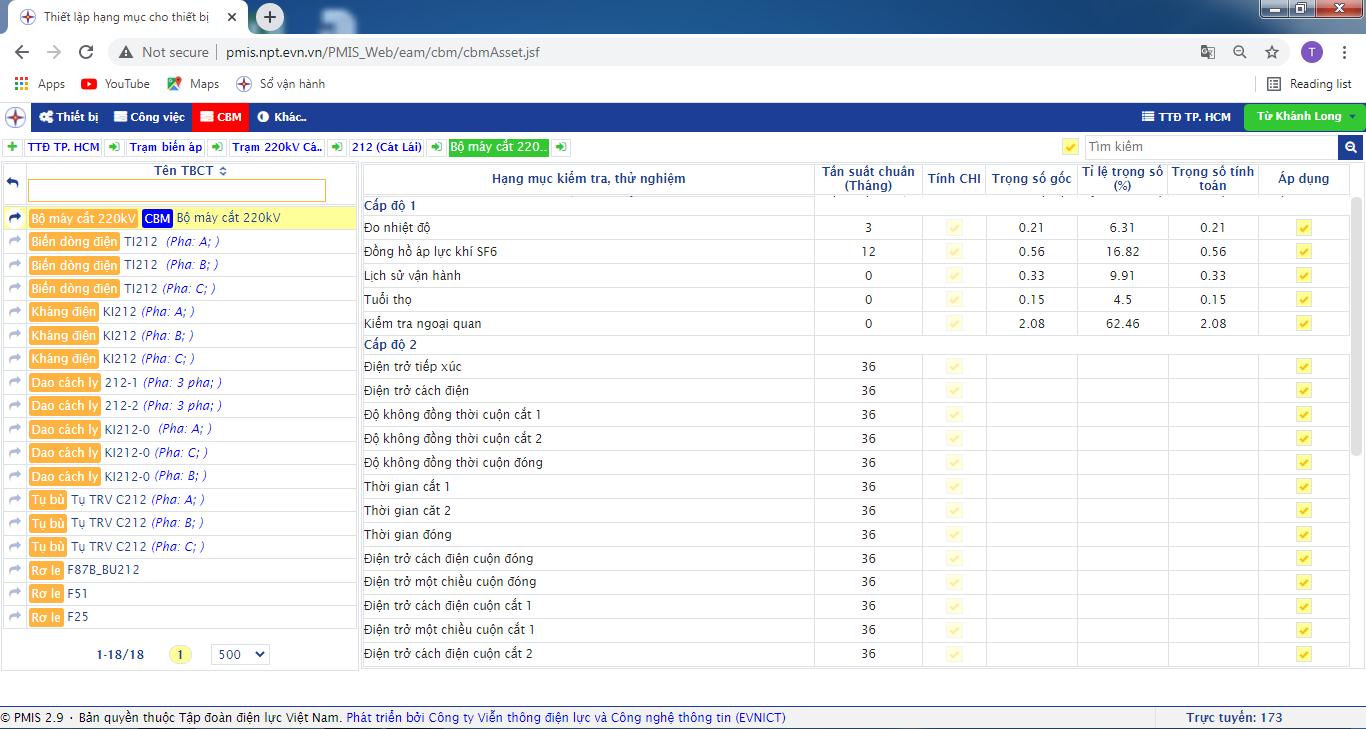Open the 500 page size dropdown
The width and height of the screenshot is (1366, 729).
click(x=240, y=654)
